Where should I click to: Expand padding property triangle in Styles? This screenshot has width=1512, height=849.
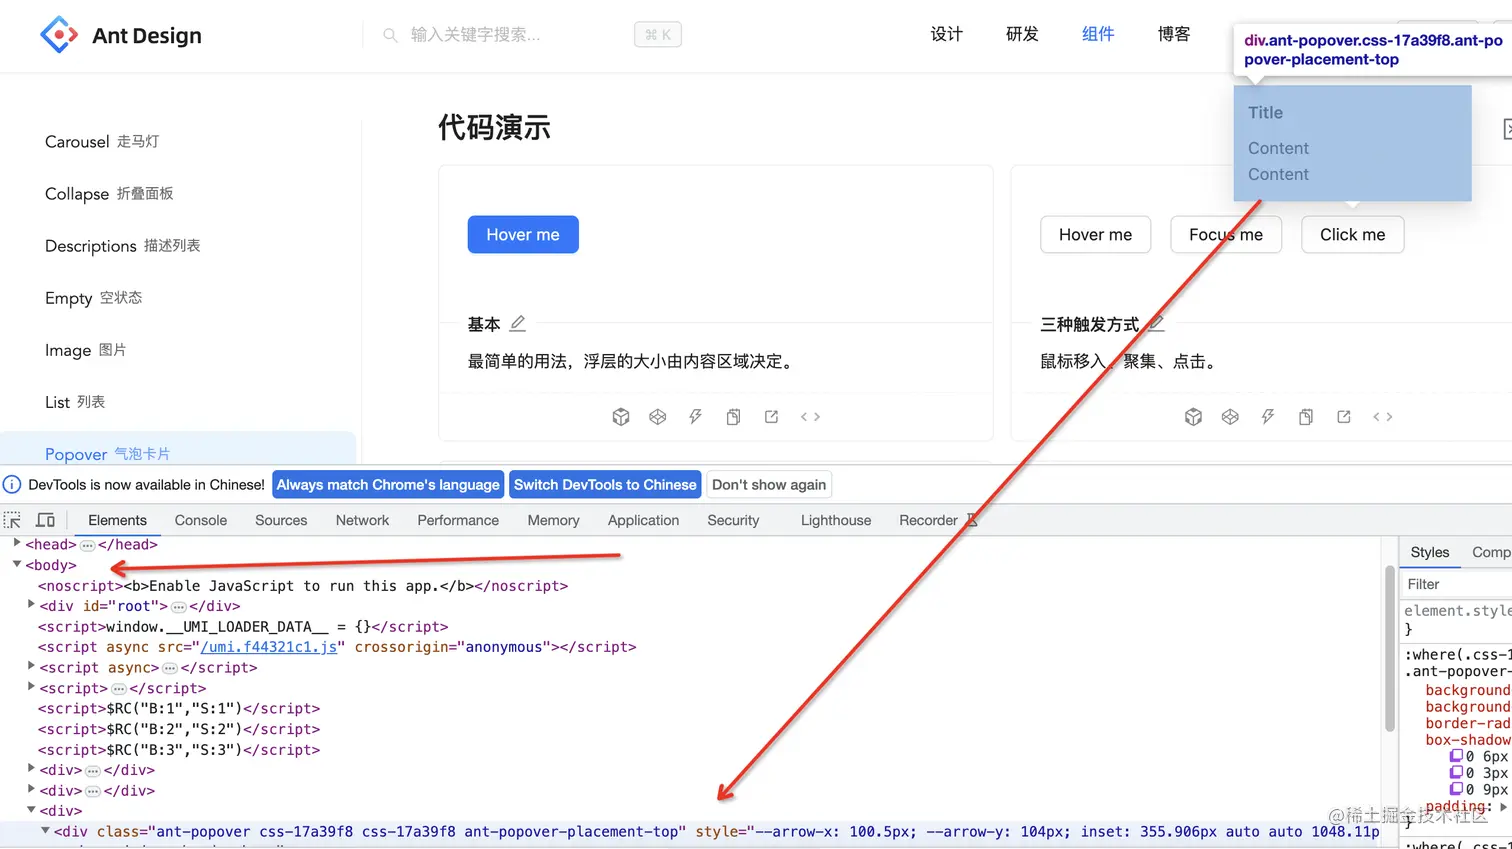click(x=1504, y=806)
